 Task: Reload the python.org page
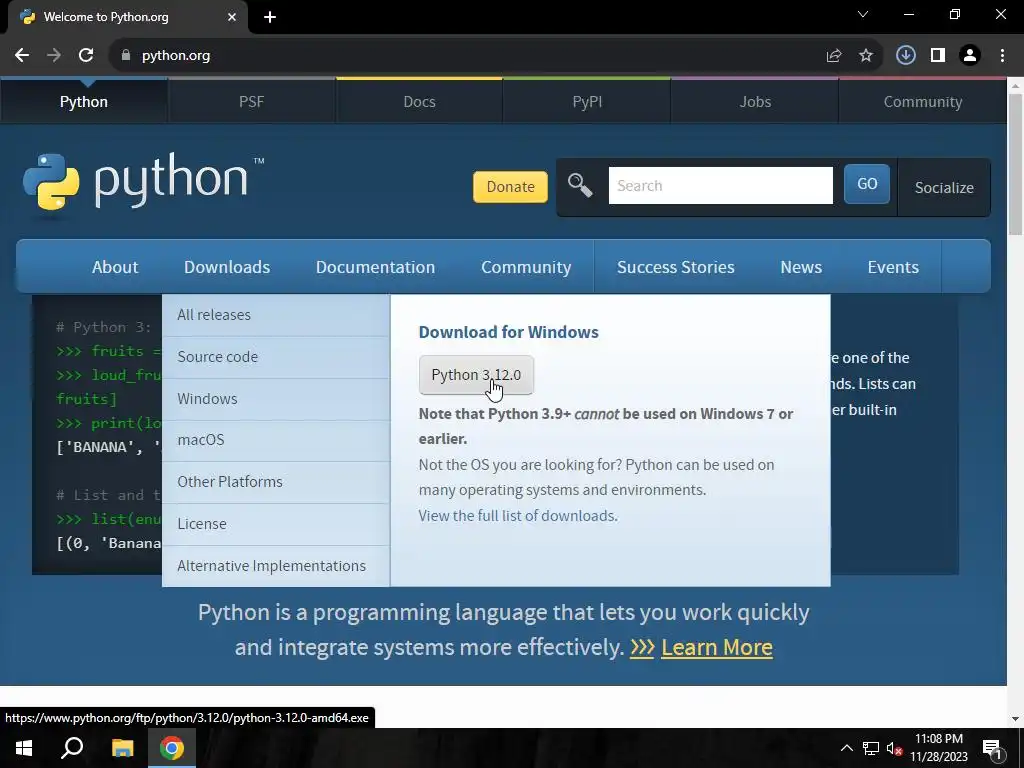[86, 56]
